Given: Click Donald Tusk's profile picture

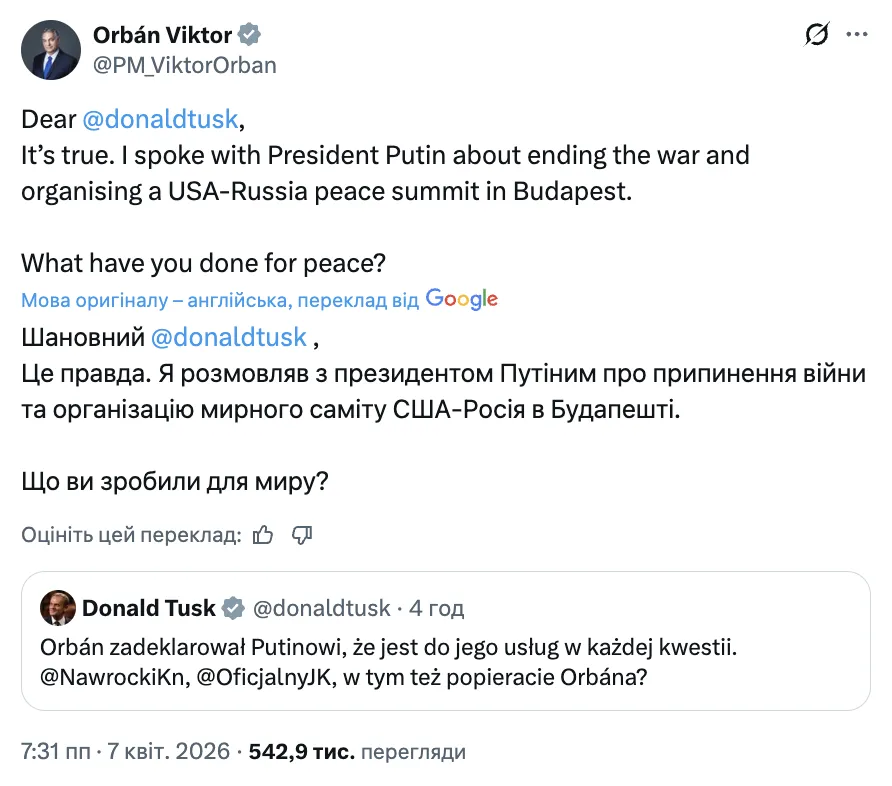Looking at the screenshot, I should [57, 608].
